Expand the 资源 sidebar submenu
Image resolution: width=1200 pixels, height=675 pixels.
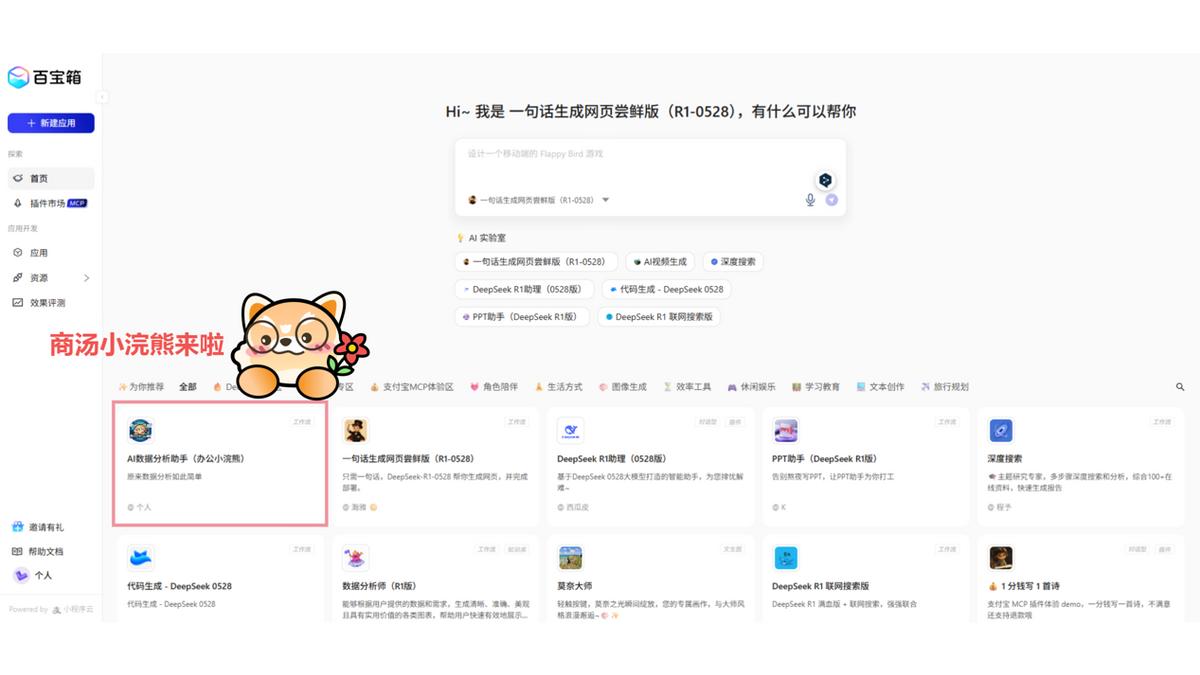pyautogui.click(x=86, y=278)
